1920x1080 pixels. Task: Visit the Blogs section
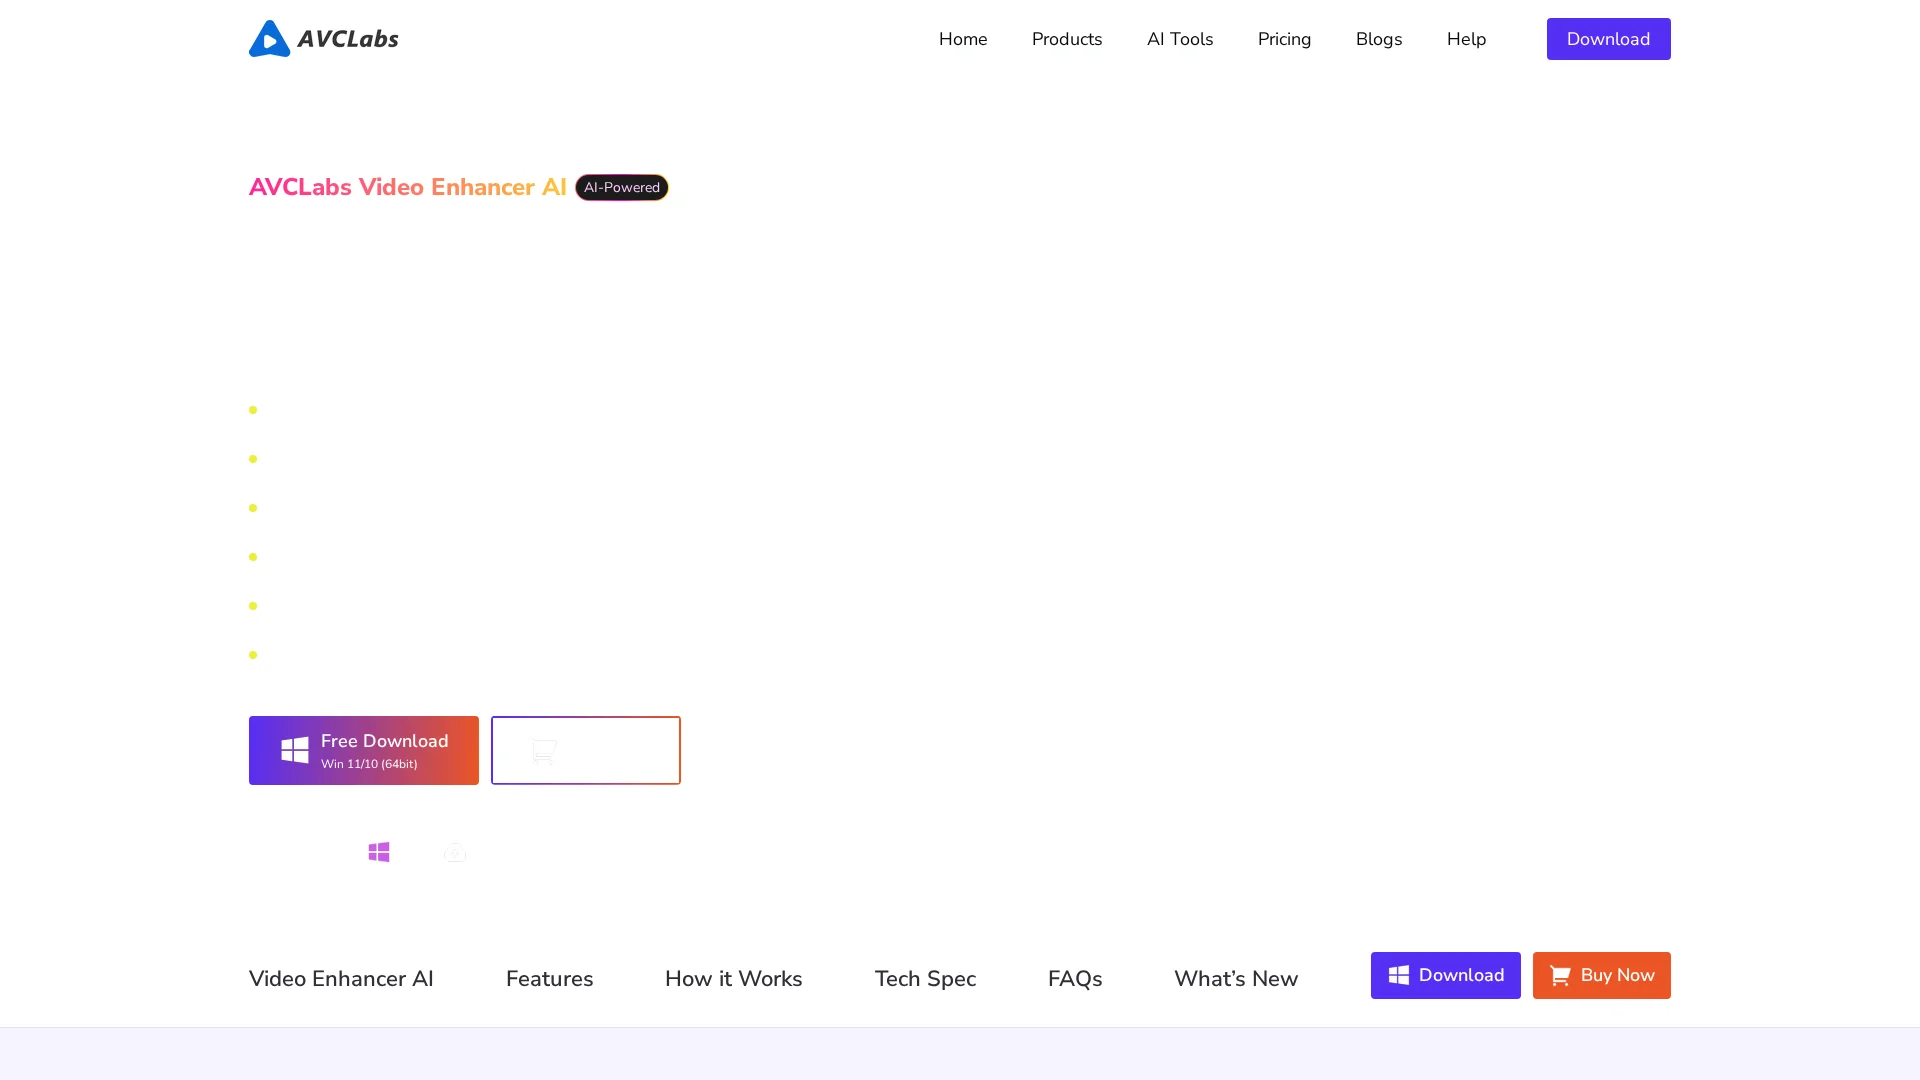[x=1378, y=39]
